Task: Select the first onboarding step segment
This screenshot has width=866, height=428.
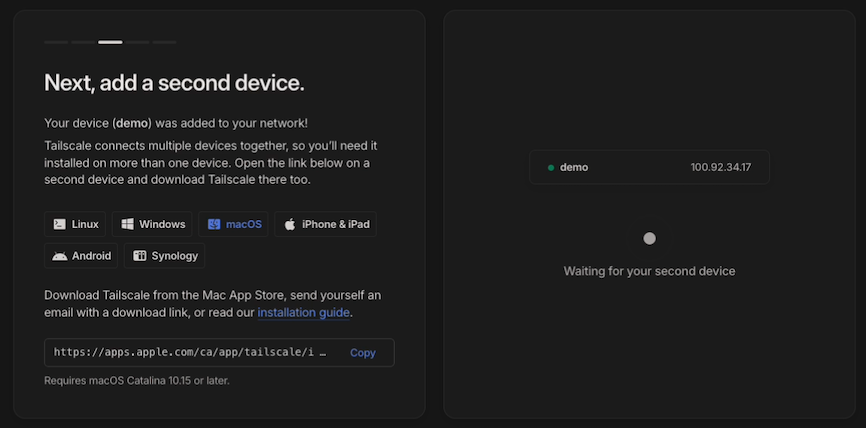Action: pos(55,42)
